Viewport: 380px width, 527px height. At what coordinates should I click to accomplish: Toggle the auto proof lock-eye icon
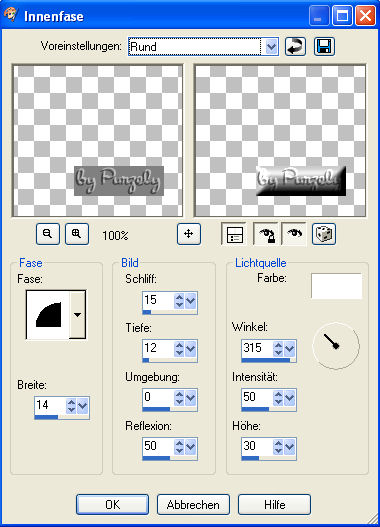[266, 234]
